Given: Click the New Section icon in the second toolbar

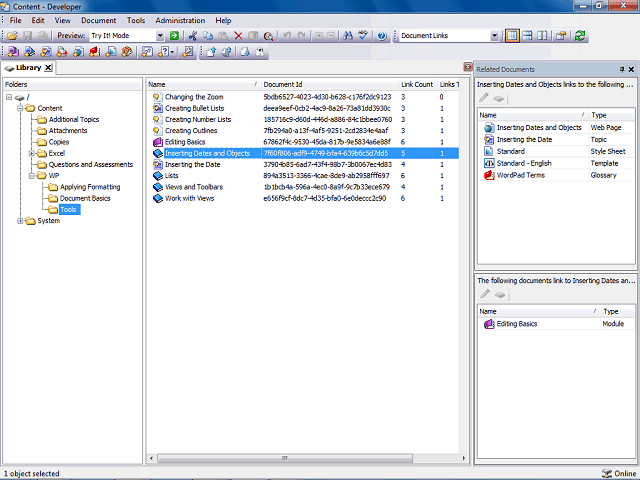Looking at the screenshot, I should 29,52.
